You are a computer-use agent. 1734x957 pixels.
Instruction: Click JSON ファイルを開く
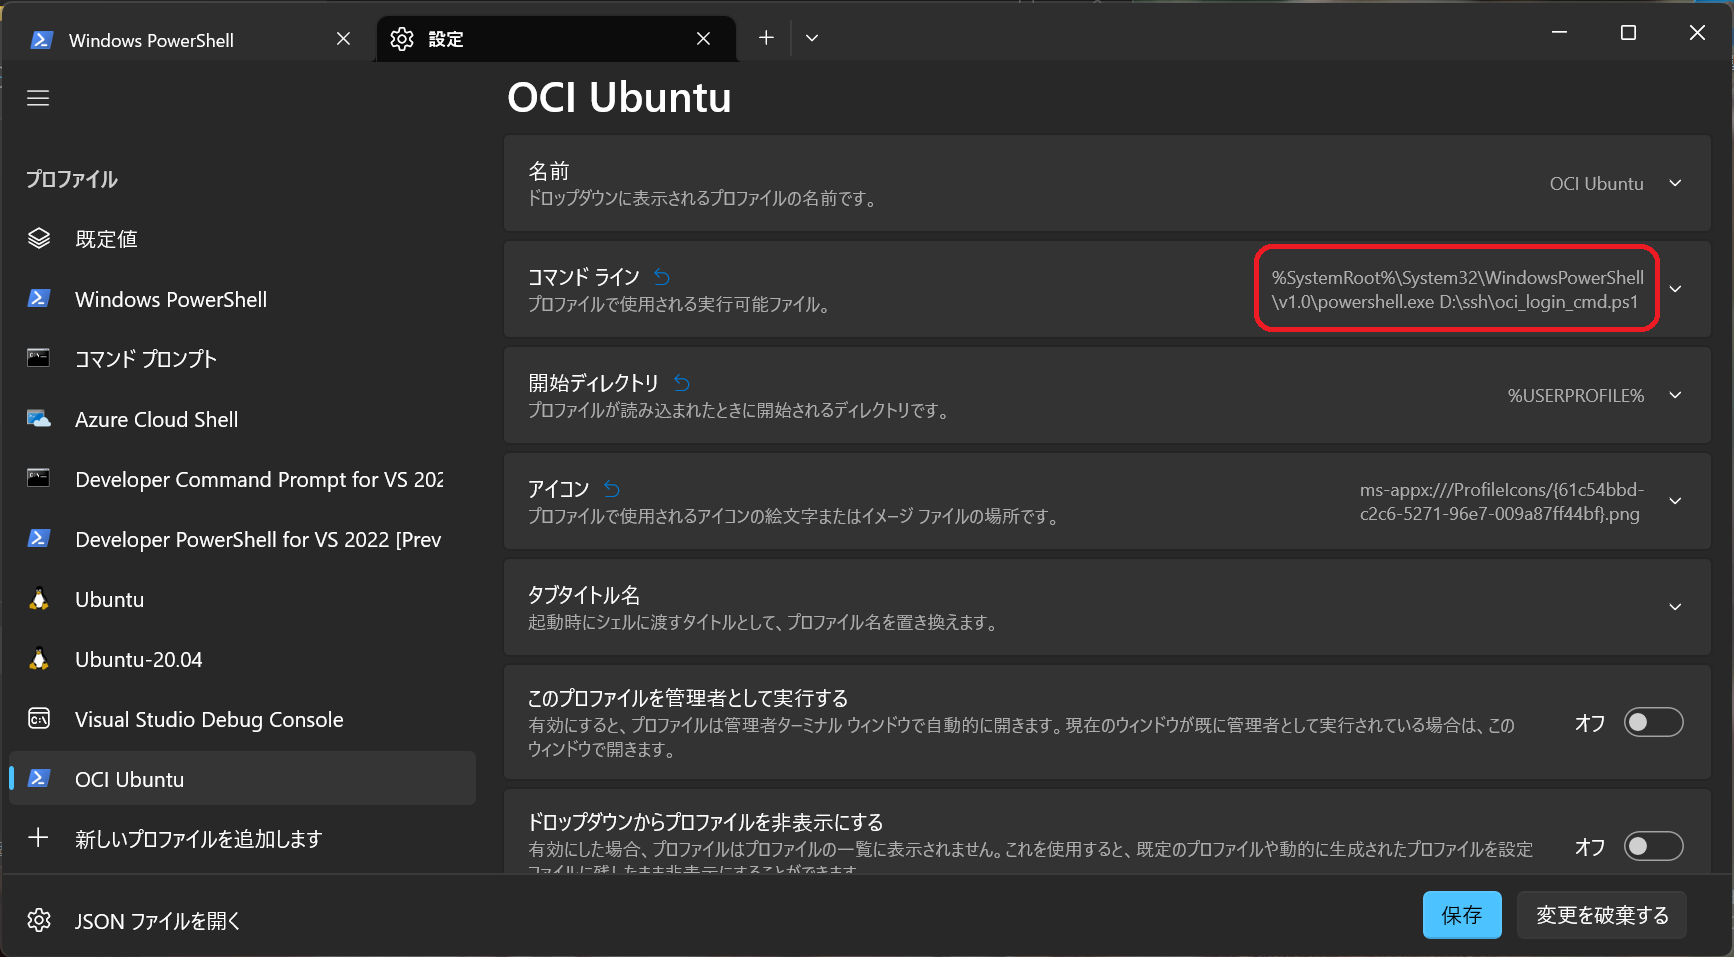coord(242,921)
